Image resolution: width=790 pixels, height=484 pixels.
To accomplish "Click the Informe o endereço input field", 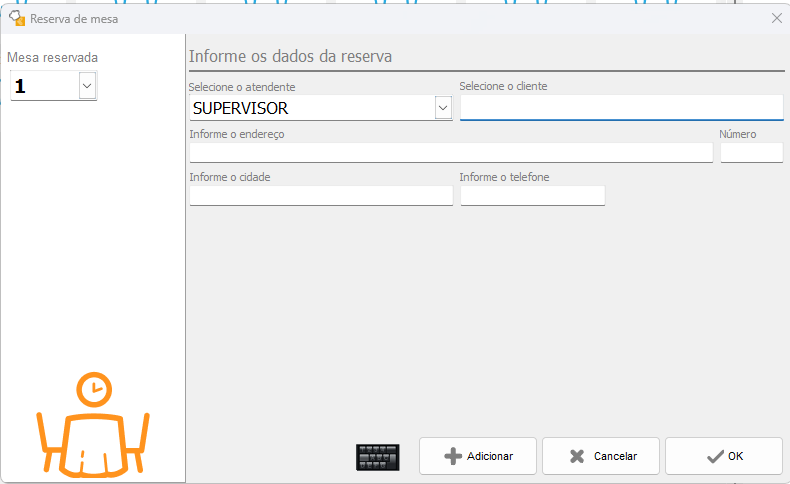I will pyautogui.click(x=450, y=152).
